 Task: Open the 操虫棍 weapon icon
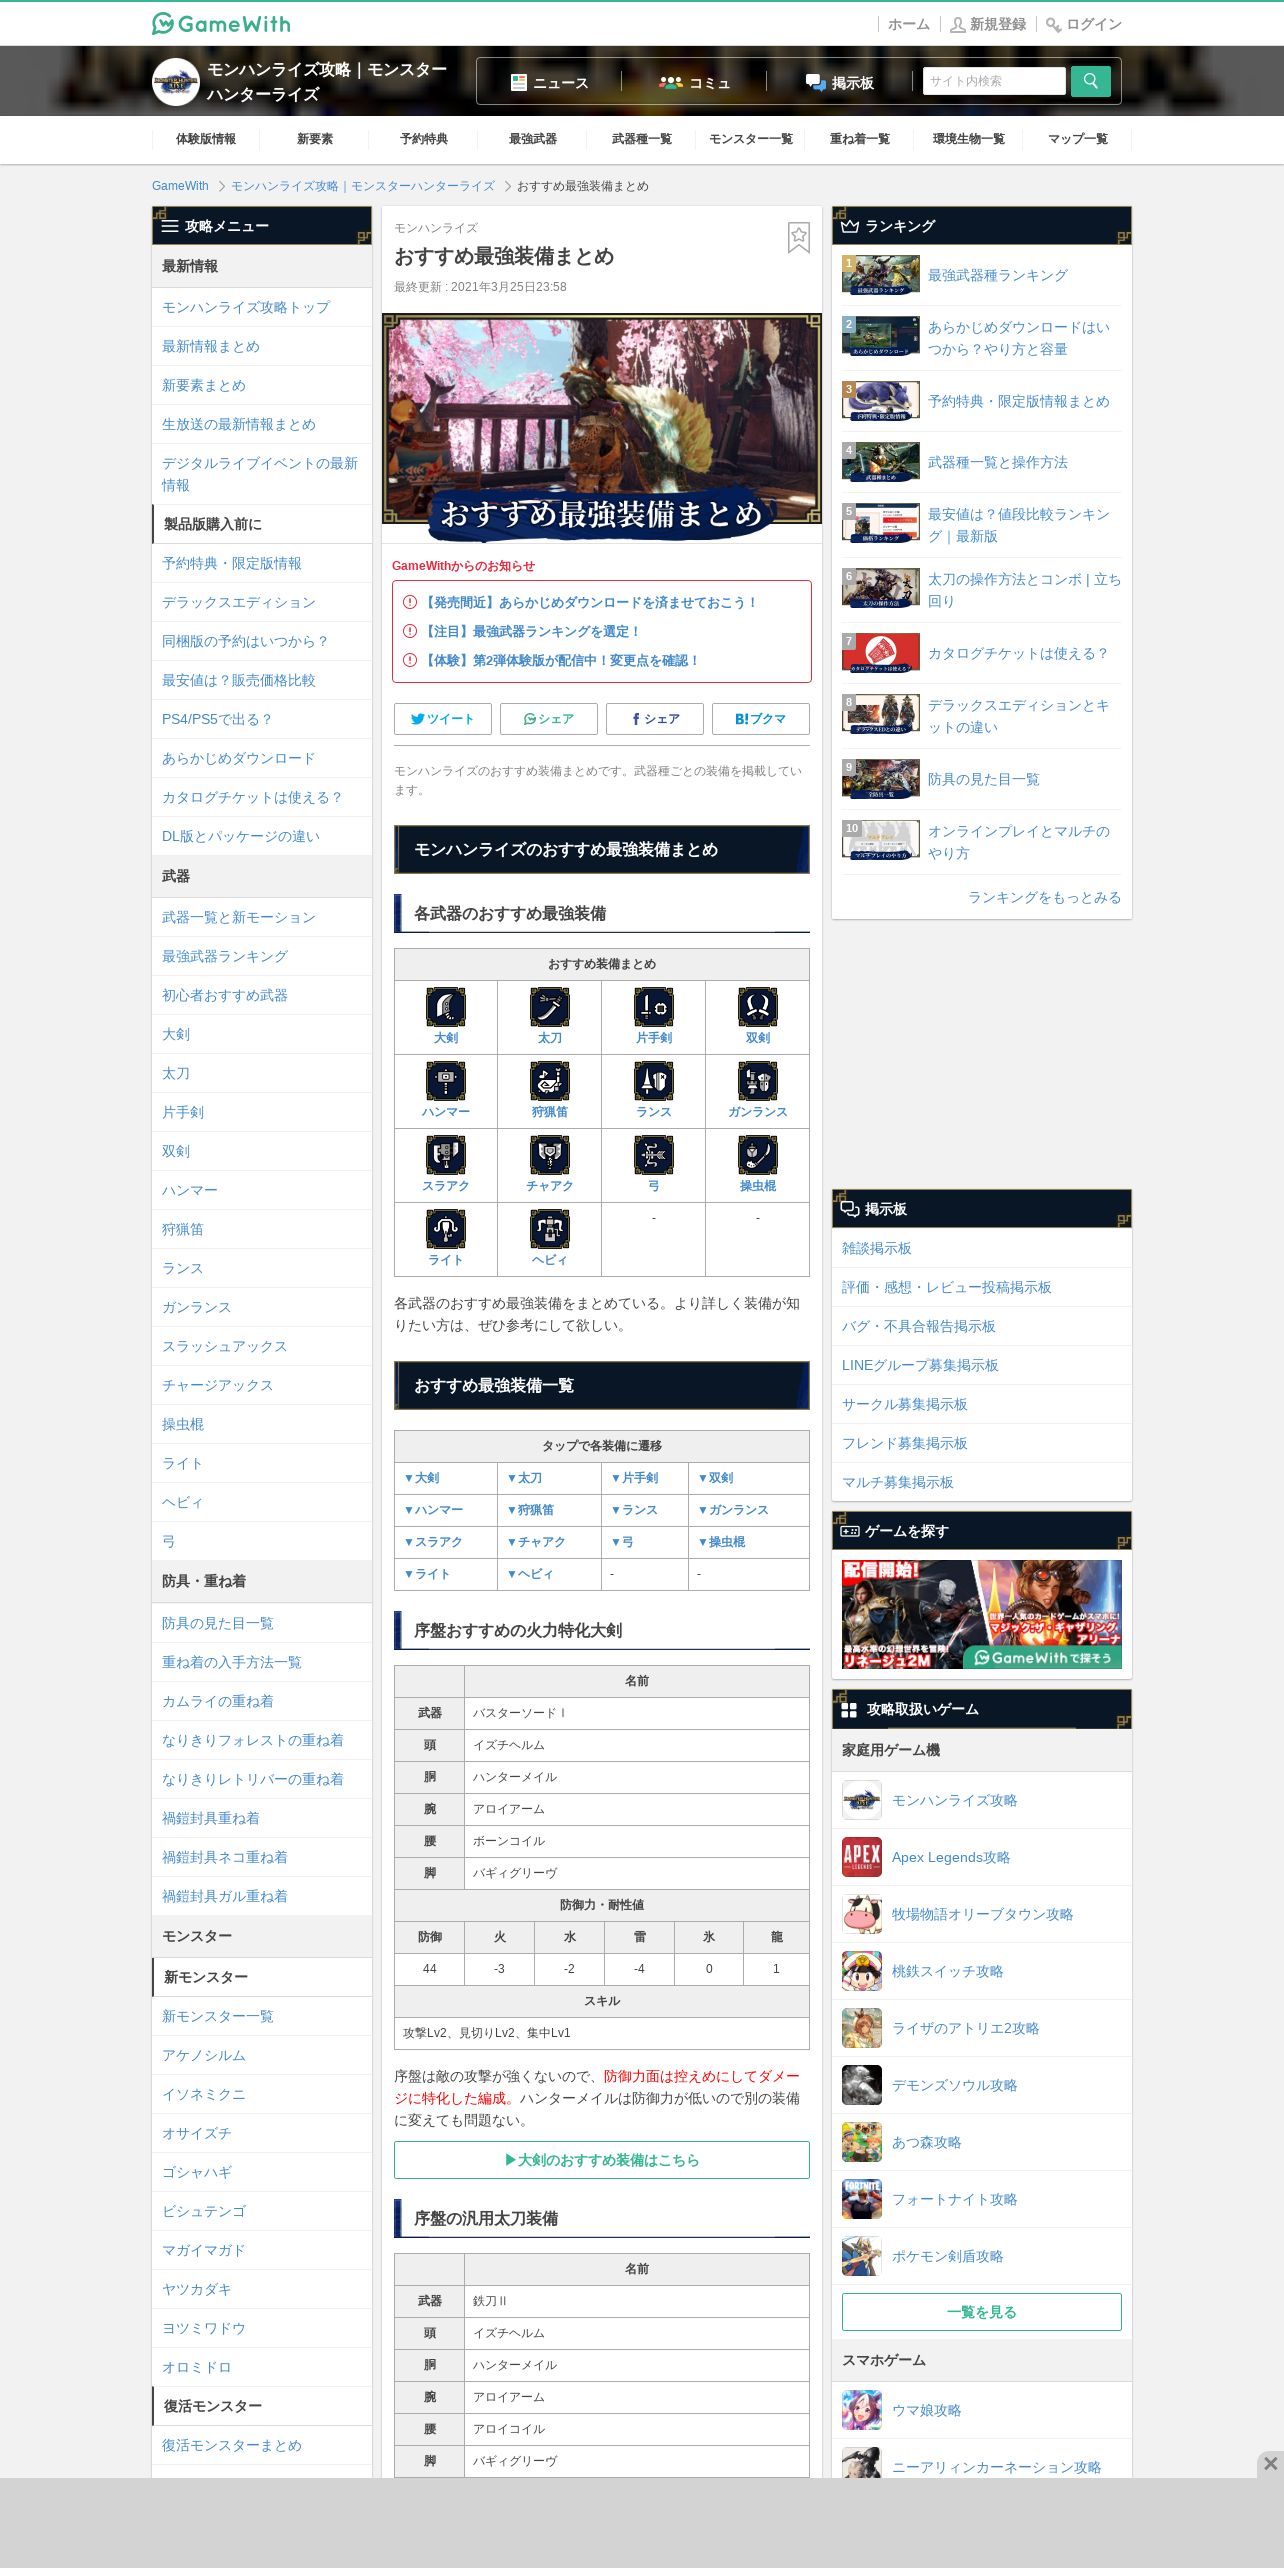[x=758, y=1154]
